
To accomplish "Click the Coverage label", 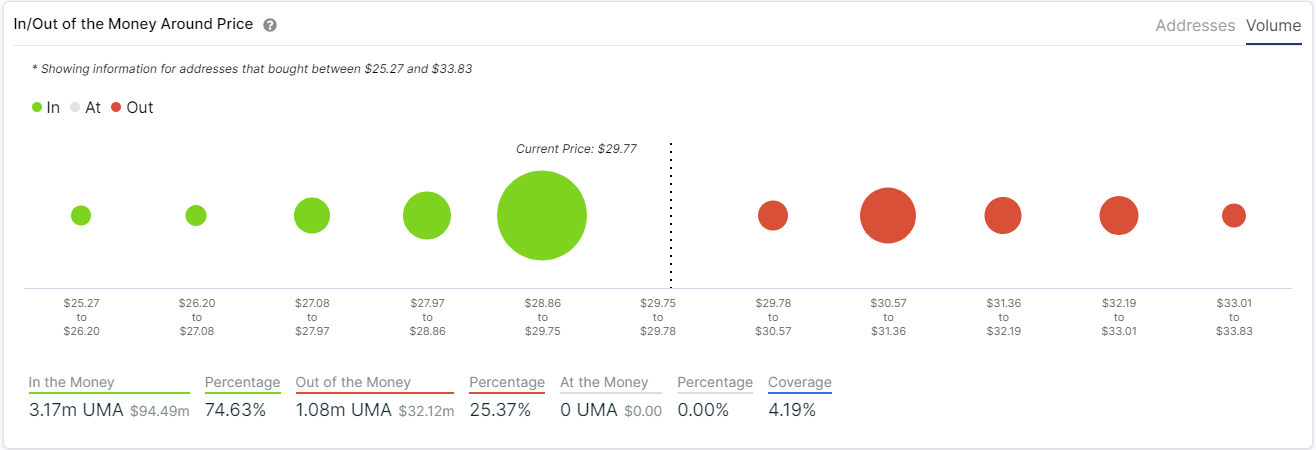I will coord(800,382).
